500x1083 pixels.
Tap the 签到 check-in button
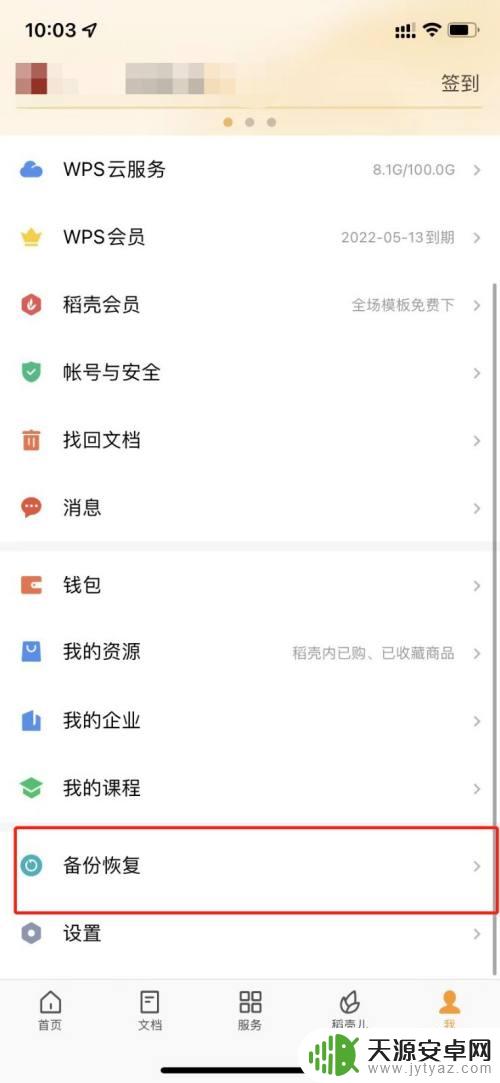[x=461, y=84]
